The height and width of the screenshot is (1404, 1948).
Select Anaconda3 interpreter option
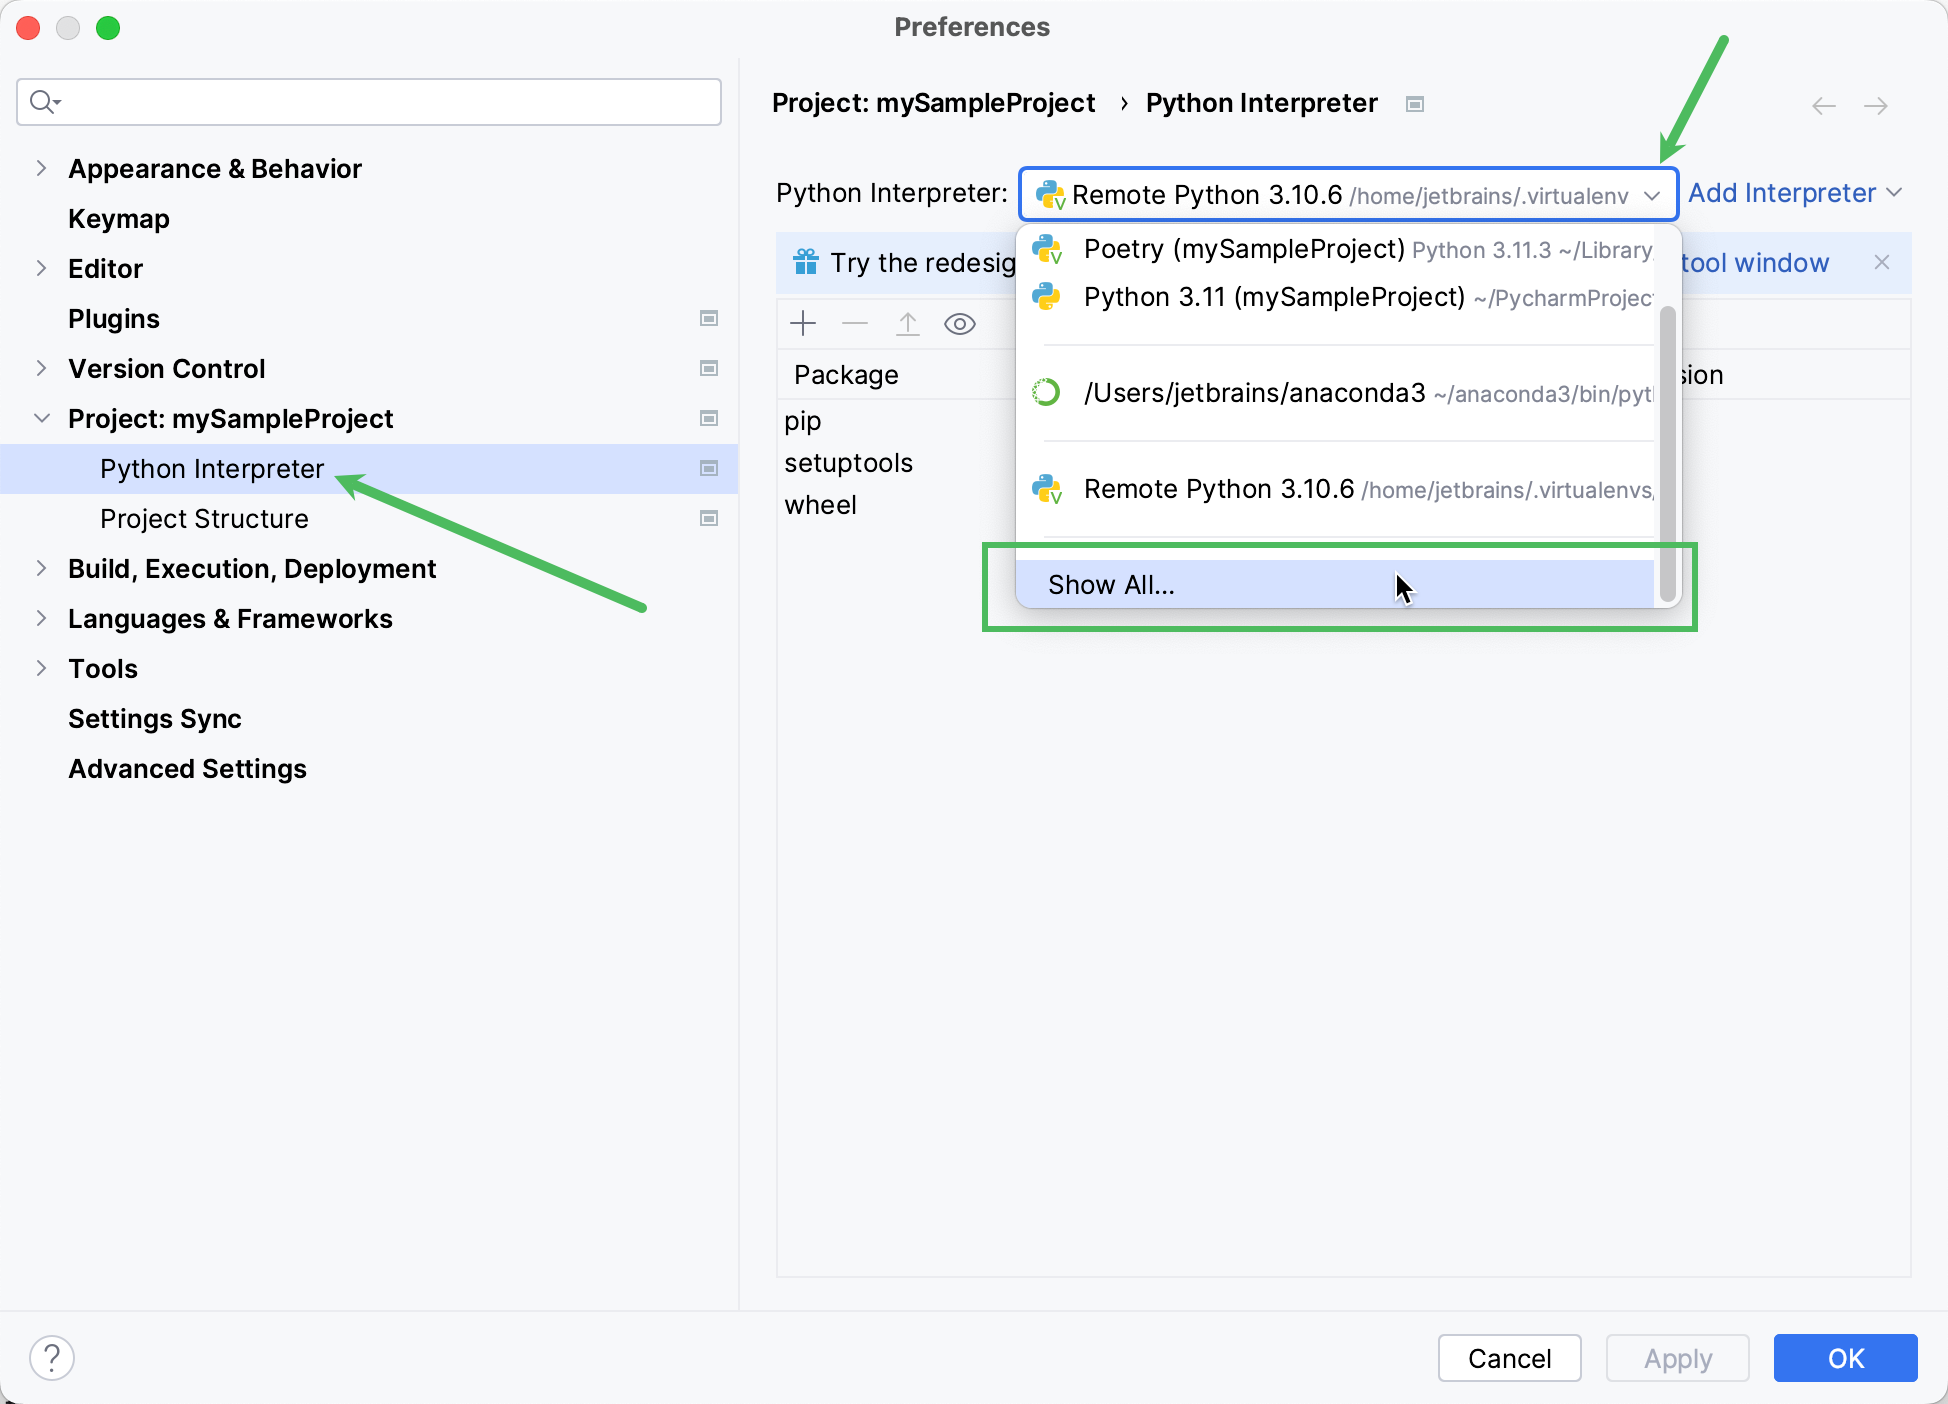coord(1337,393)
